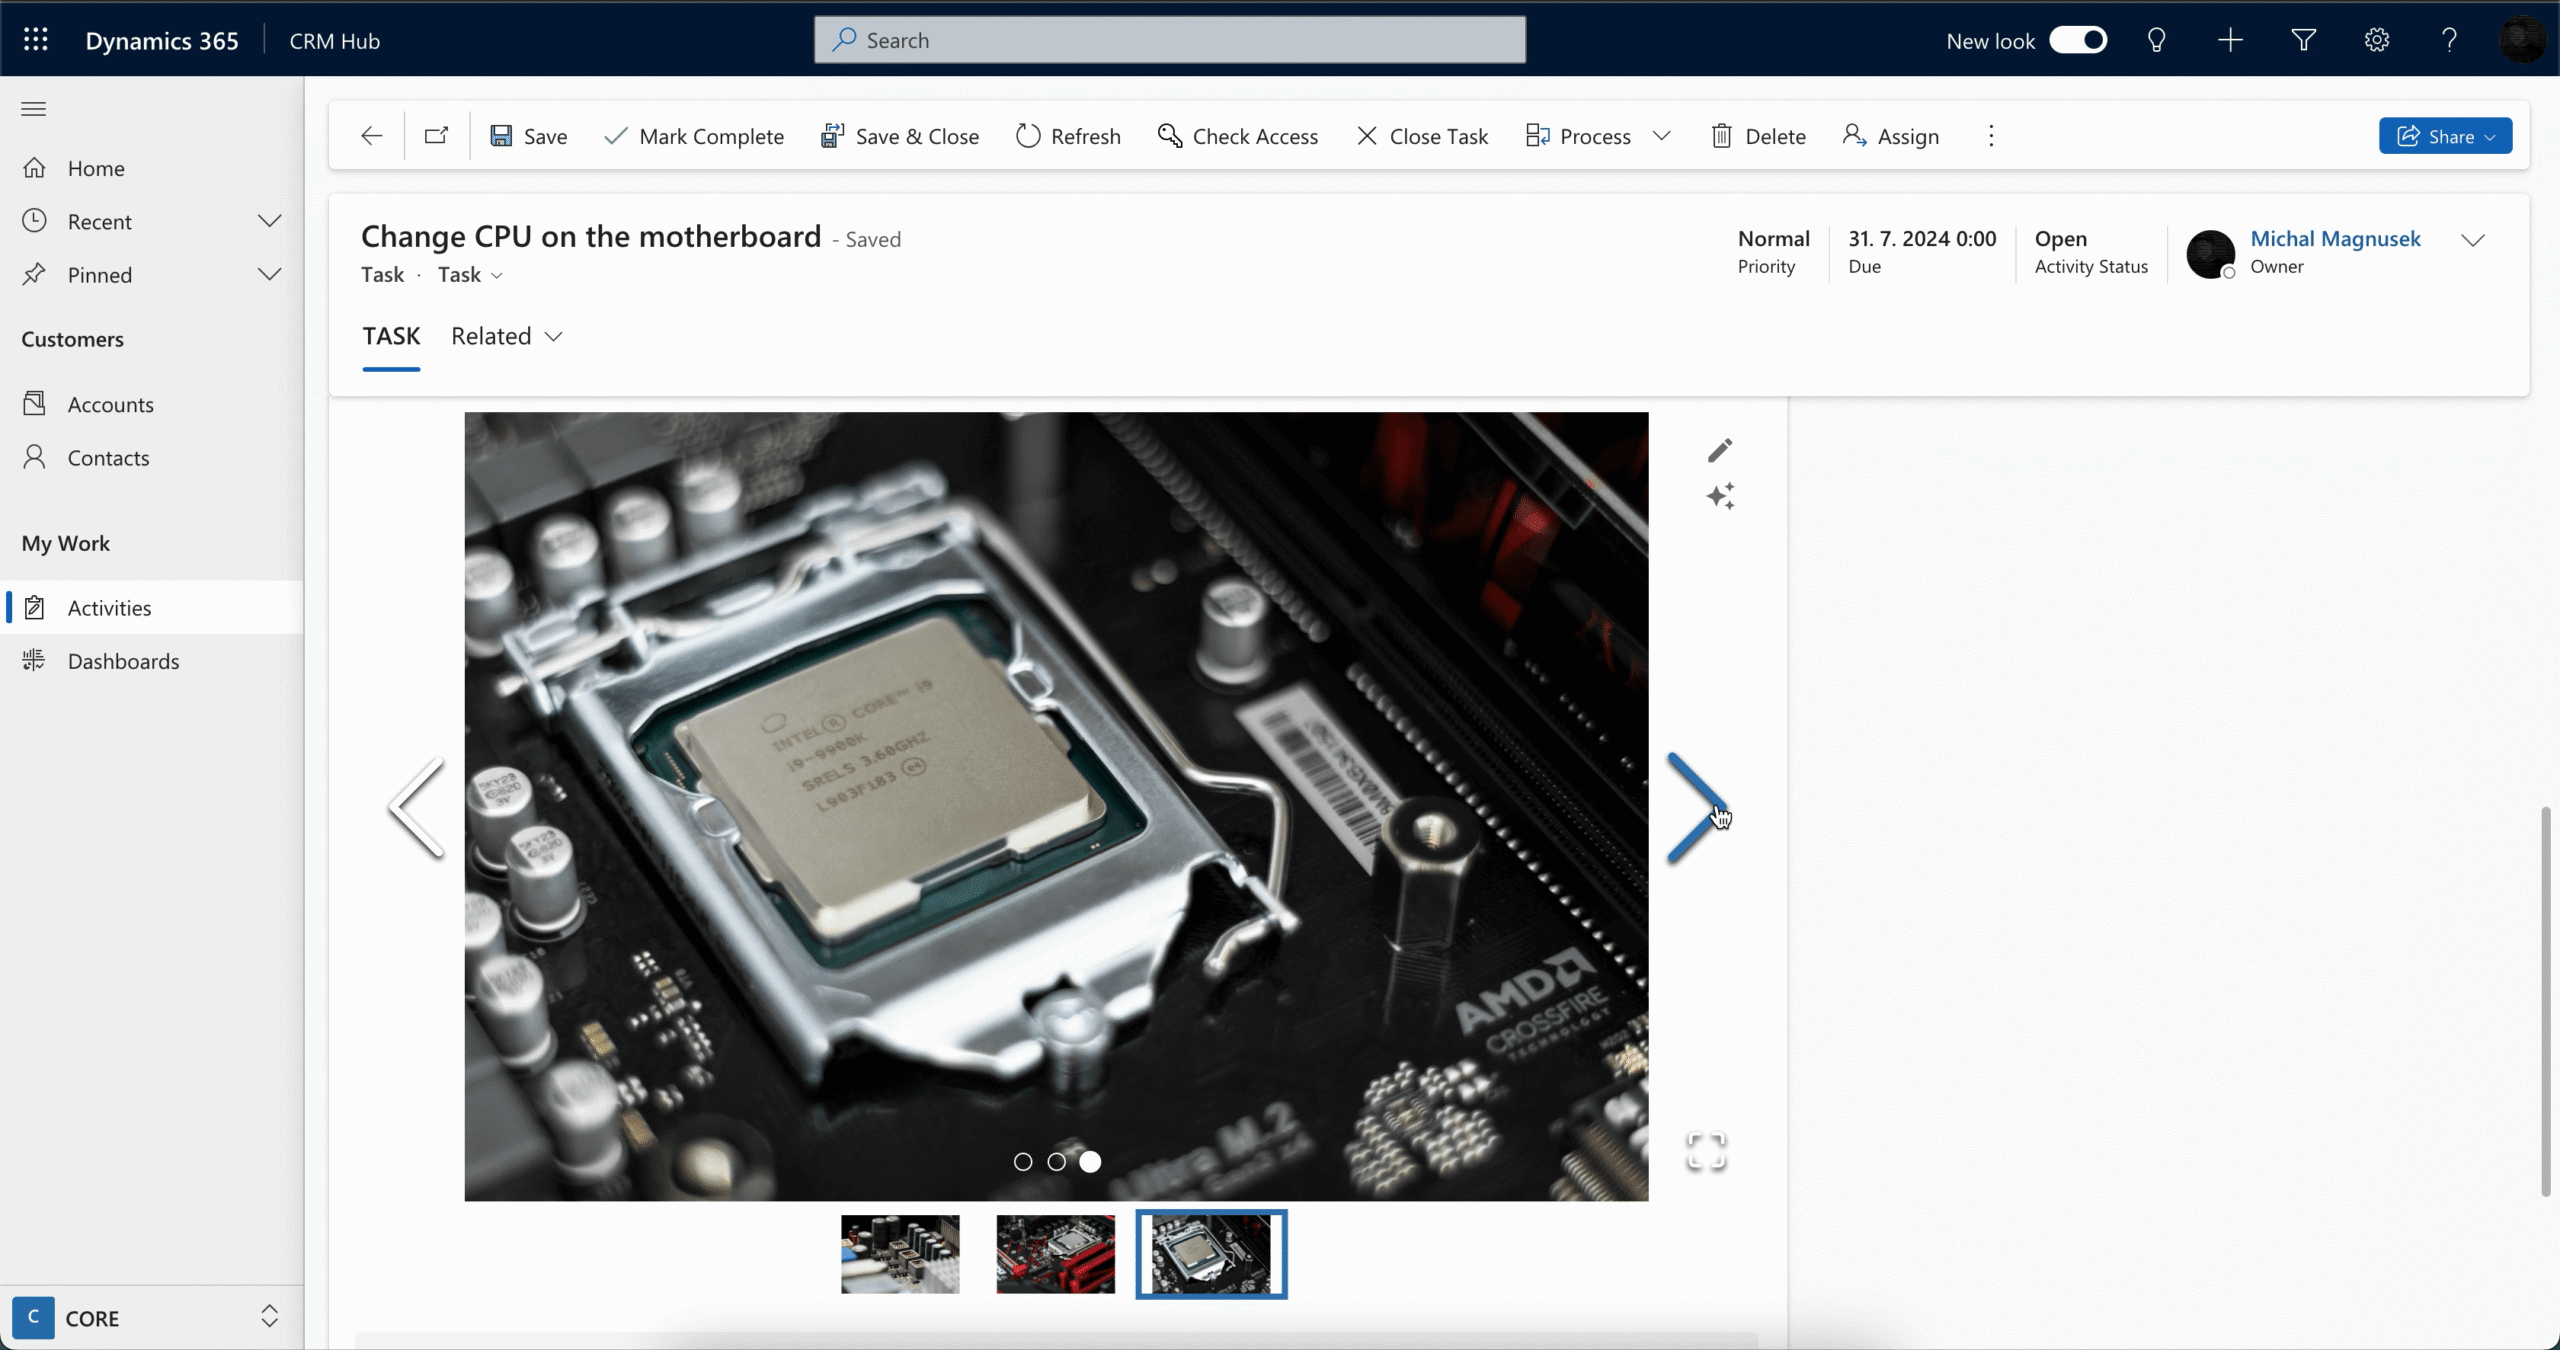The width and height of the screenshot is (2560, 1350).
Task: Go to Home in sidebar
Action: tap(152, 168)
